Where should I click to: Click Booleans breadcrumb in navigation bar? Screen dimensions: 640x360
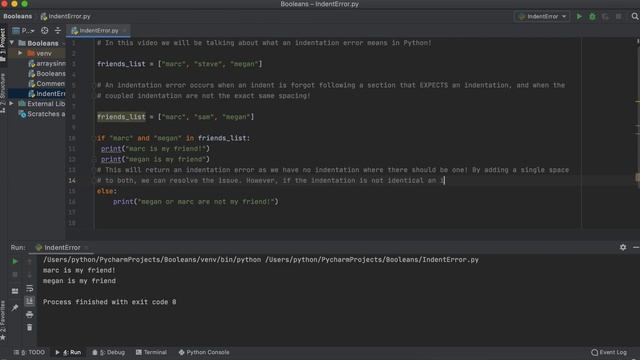click(18, 16)
